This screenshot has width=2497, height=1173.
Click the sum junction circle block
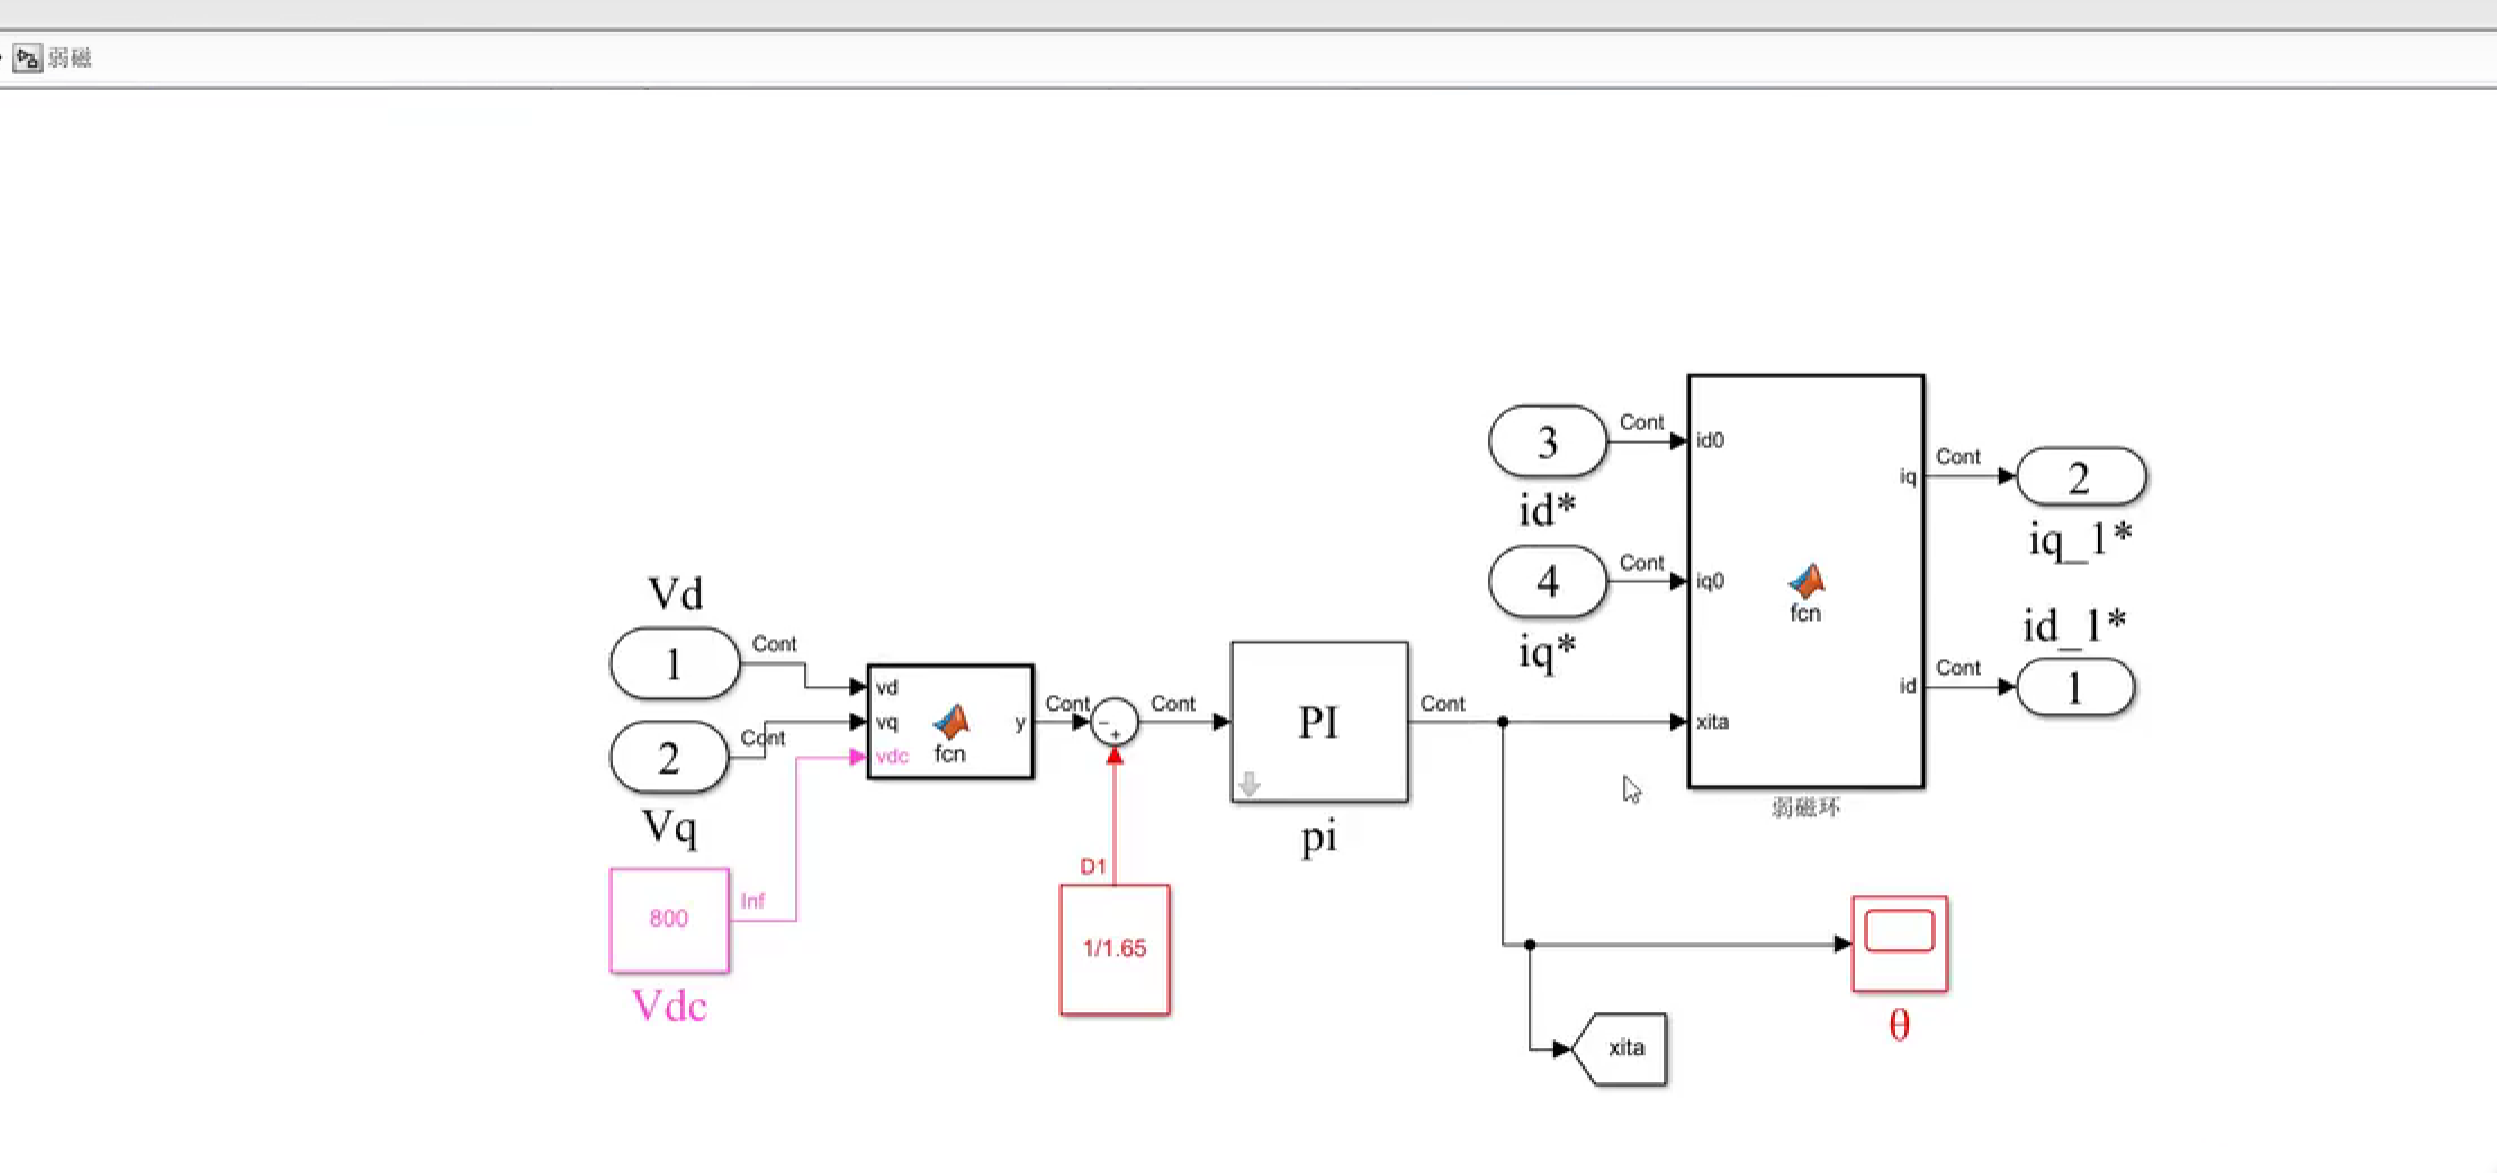coord(1114,722)
